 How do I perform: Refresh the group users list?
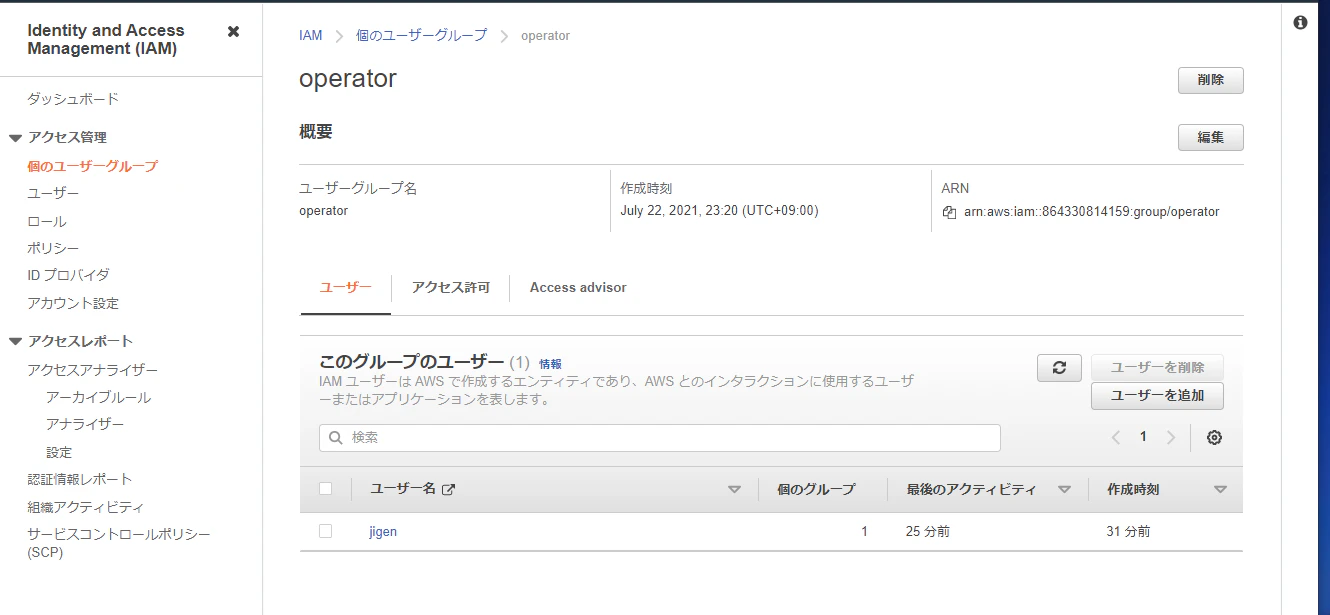click(1059, 368)
